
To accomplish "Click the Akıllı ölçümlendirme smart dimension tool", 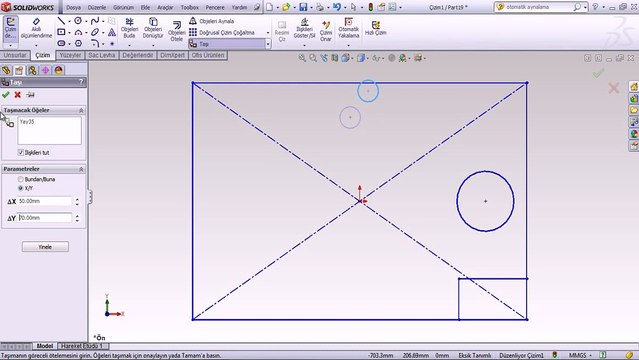I will click(36, 28).
